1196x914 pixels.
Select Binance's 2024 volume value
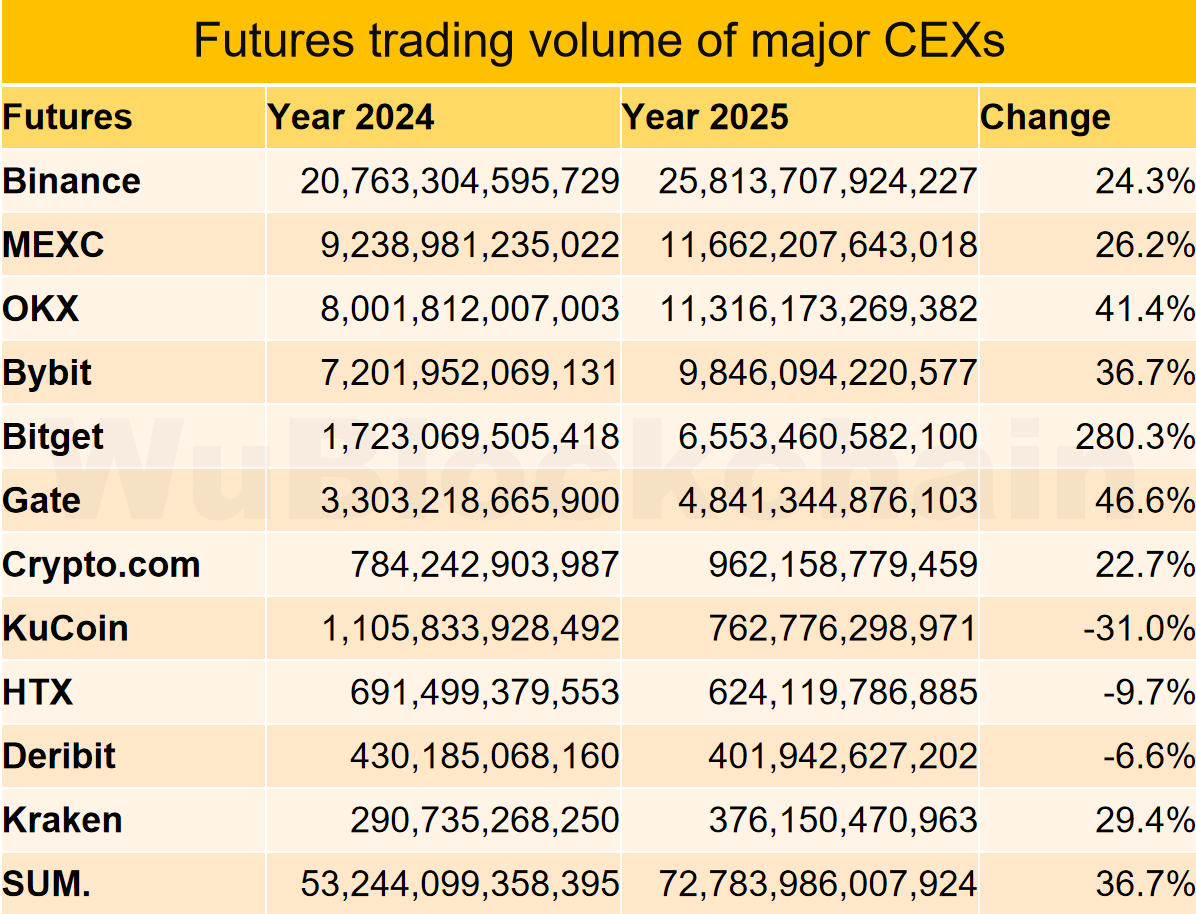[x=459, y=181]
